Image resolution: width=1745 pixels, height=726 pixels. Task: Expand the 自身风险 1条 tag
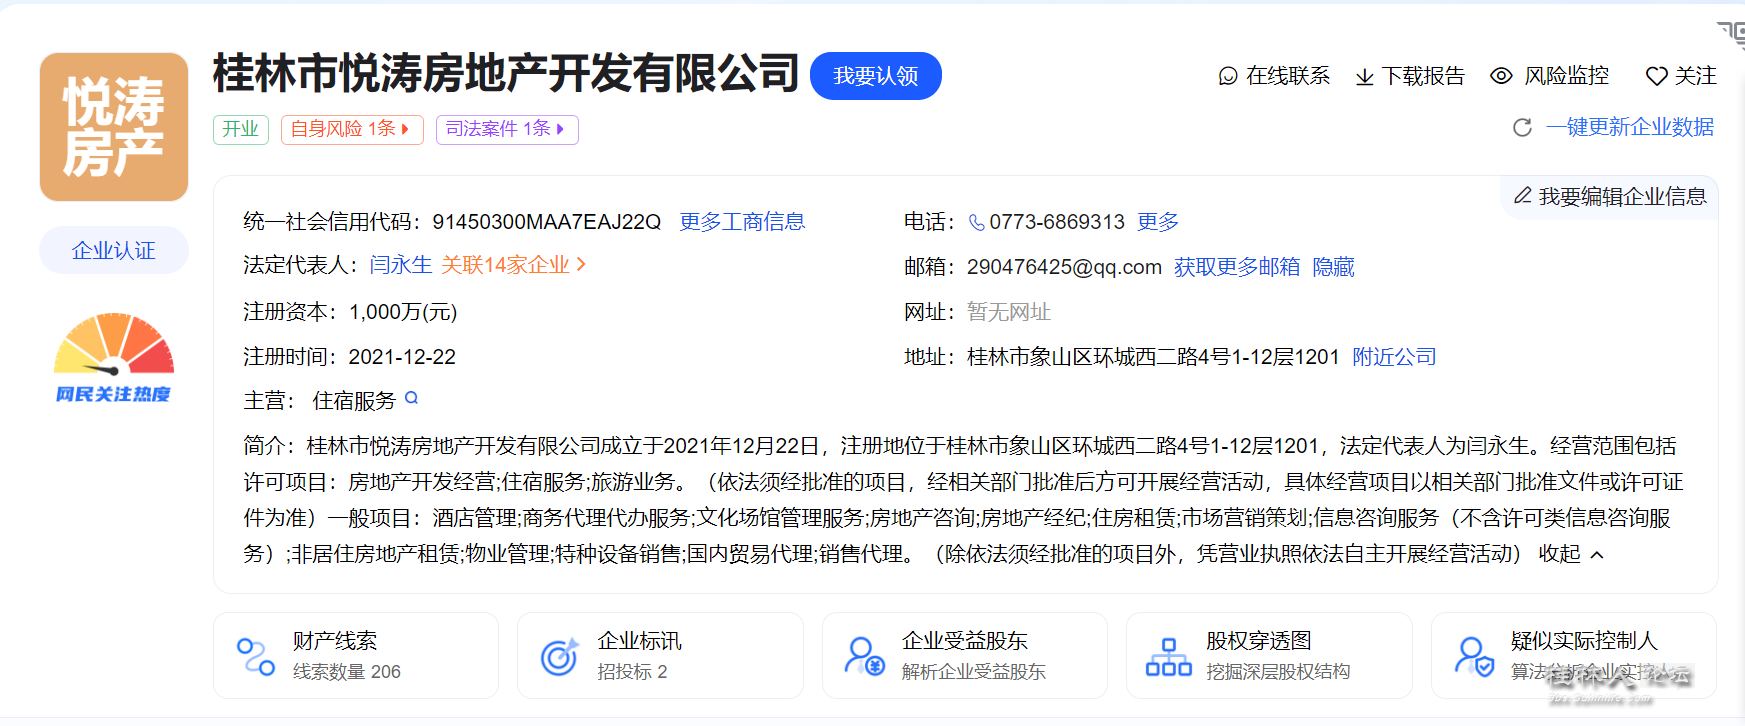[x=351, y=129]
